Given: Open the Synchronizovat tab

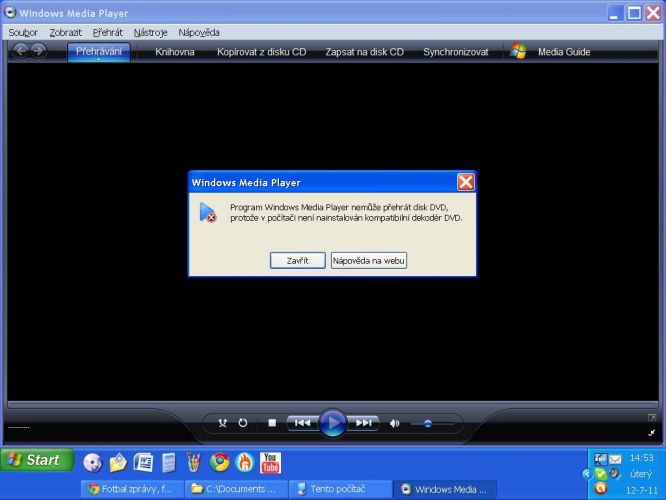Looking at the screenshot, I should tap(456, 52).
